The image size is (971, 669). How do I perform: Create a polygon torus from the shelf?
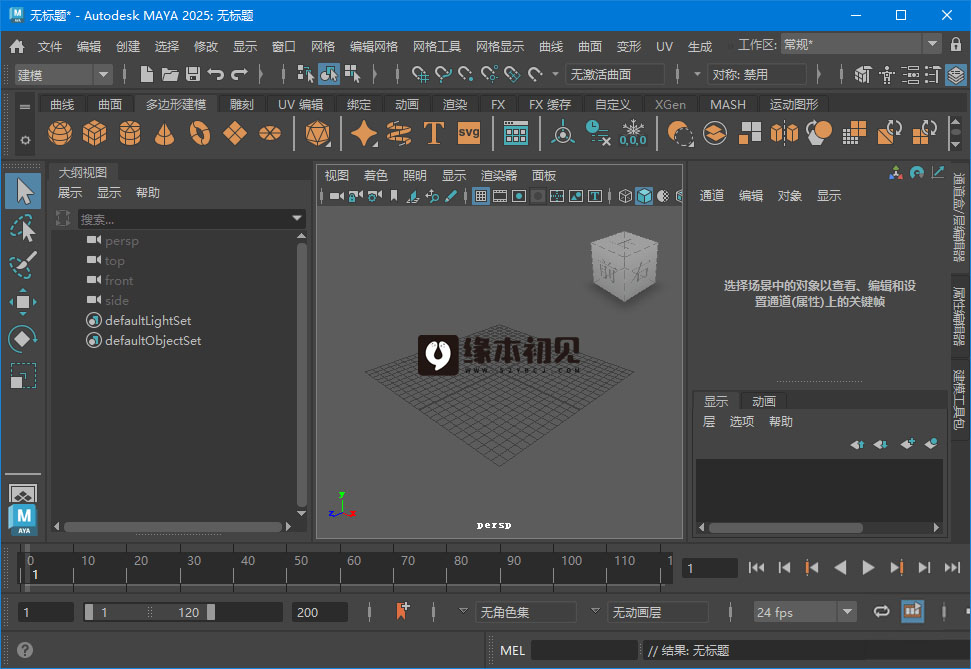199,133
